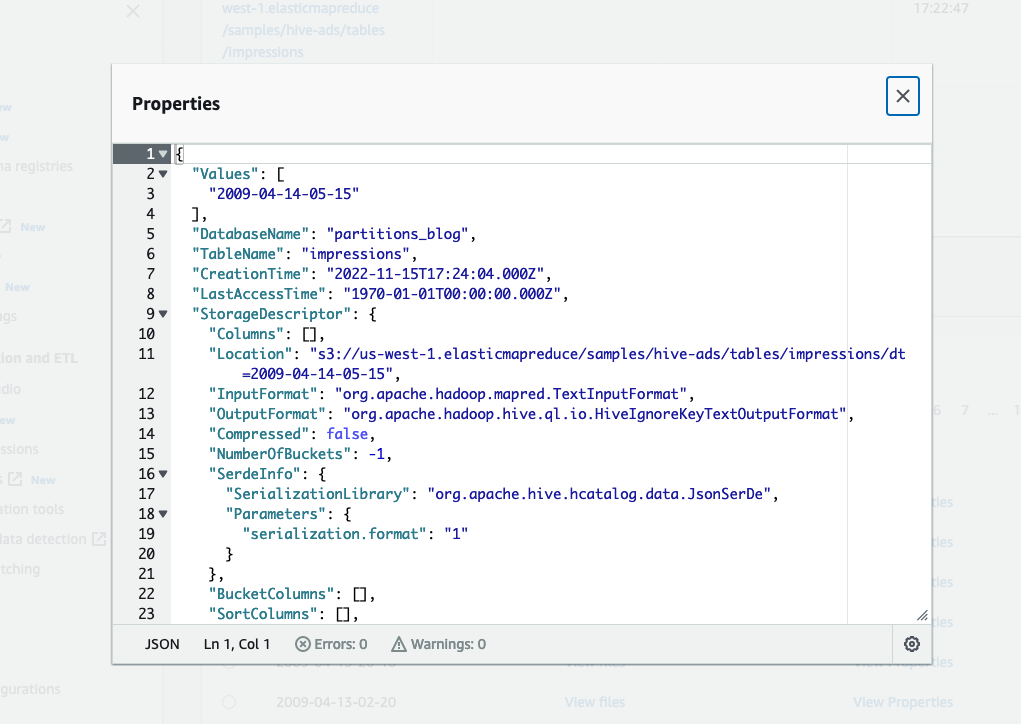
Task: Click the TextInputFormat class value
Action: point(511,394)
